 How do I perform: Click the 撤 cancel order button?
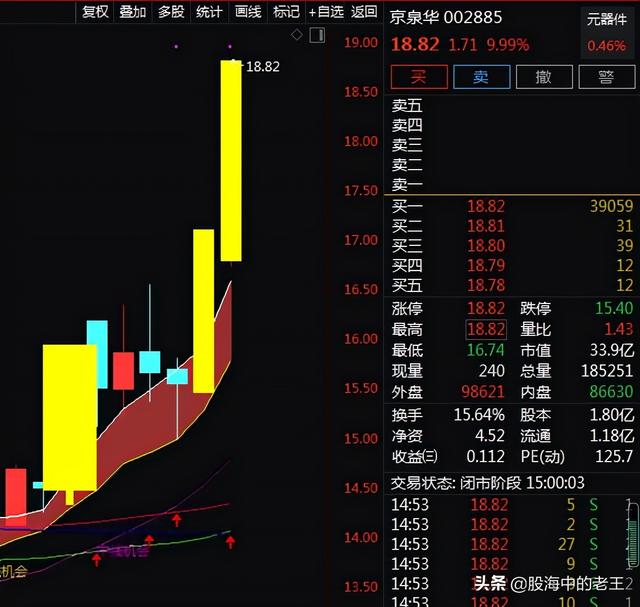[544, 77]
